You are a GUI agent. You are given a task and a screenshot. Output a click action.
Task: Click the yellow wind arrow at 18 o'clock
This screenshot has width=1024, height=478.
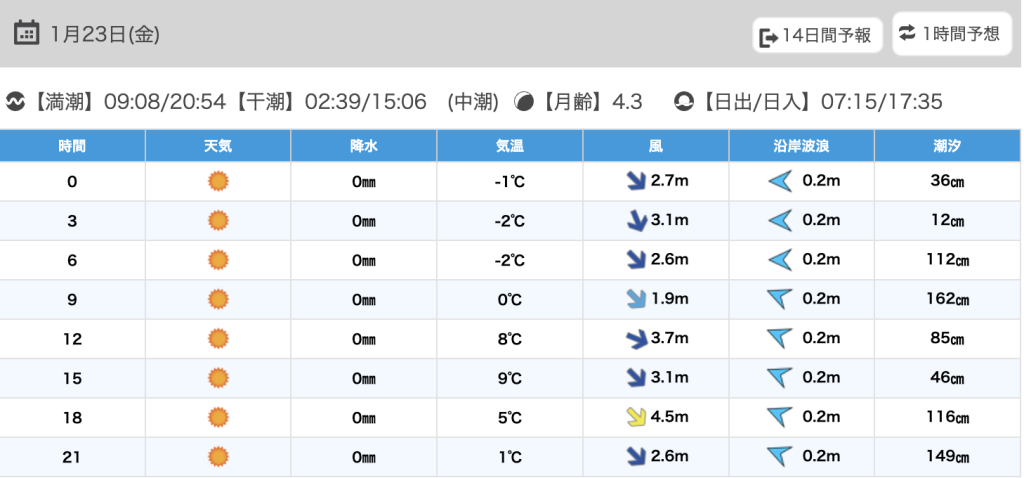click(x=635, y=417)
